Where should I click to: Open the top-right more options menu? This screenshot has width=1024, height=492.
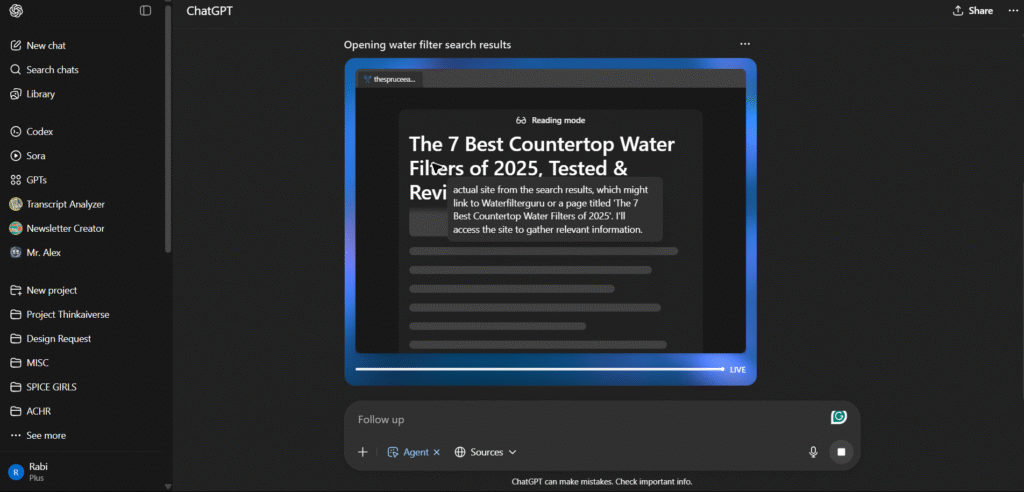coord(1014,10)
